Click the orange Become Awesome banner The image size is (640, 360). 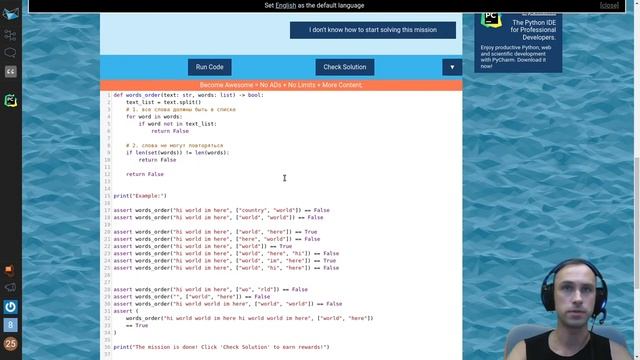pos(281,85)
